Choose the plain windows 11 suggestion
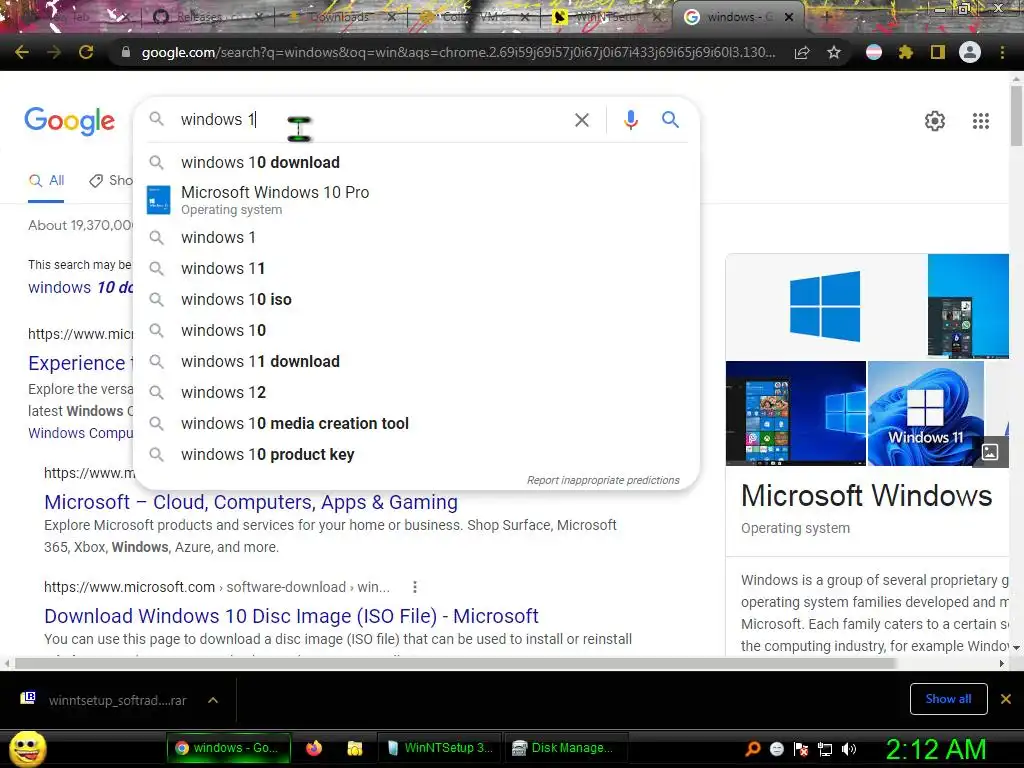 coord(416,268)
